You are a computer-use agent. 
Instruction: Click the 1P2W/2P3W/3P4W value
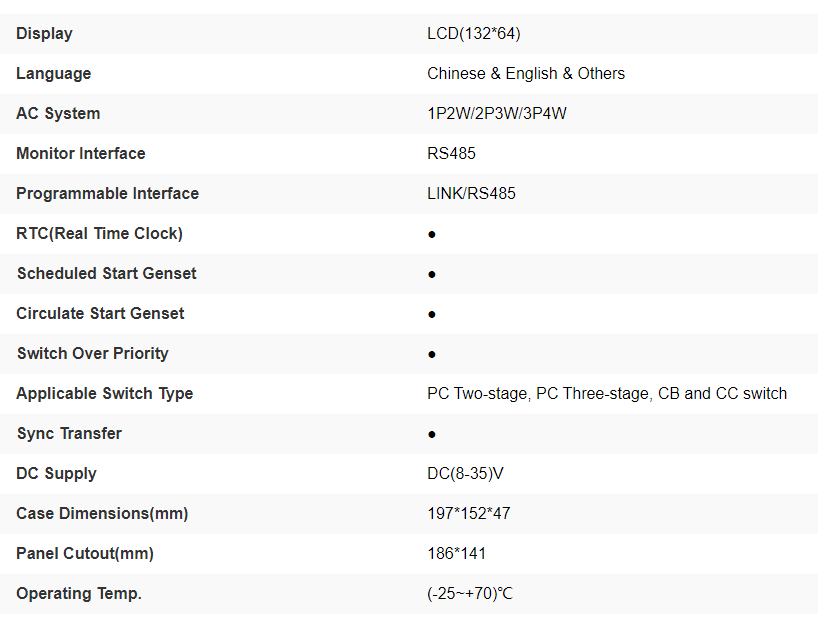click(496, 114)
